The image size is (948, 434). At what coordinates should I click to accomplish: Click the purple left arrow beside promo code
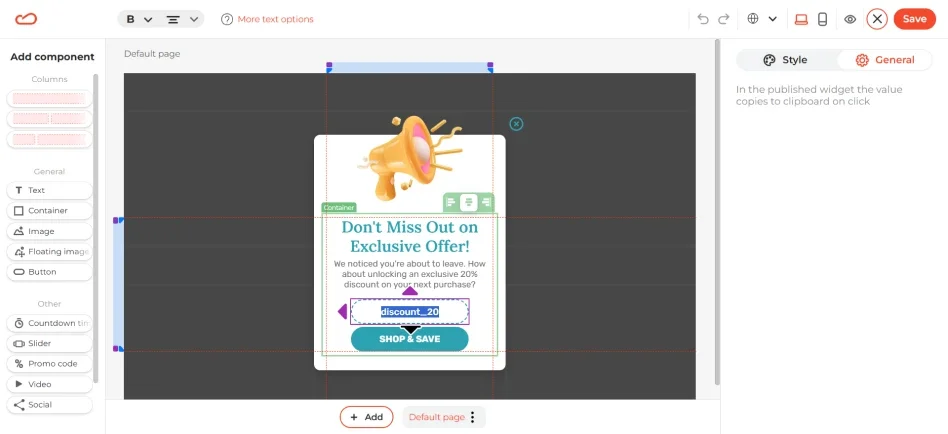pos(343,311)
